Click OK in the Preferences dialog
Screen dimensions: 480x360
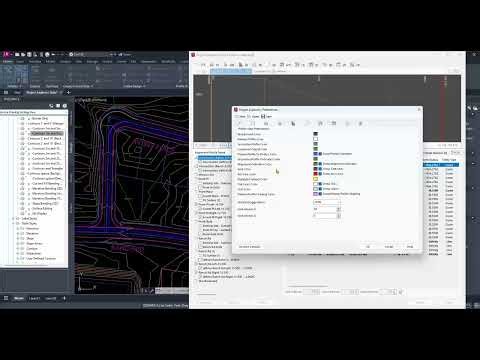point(368,247)
